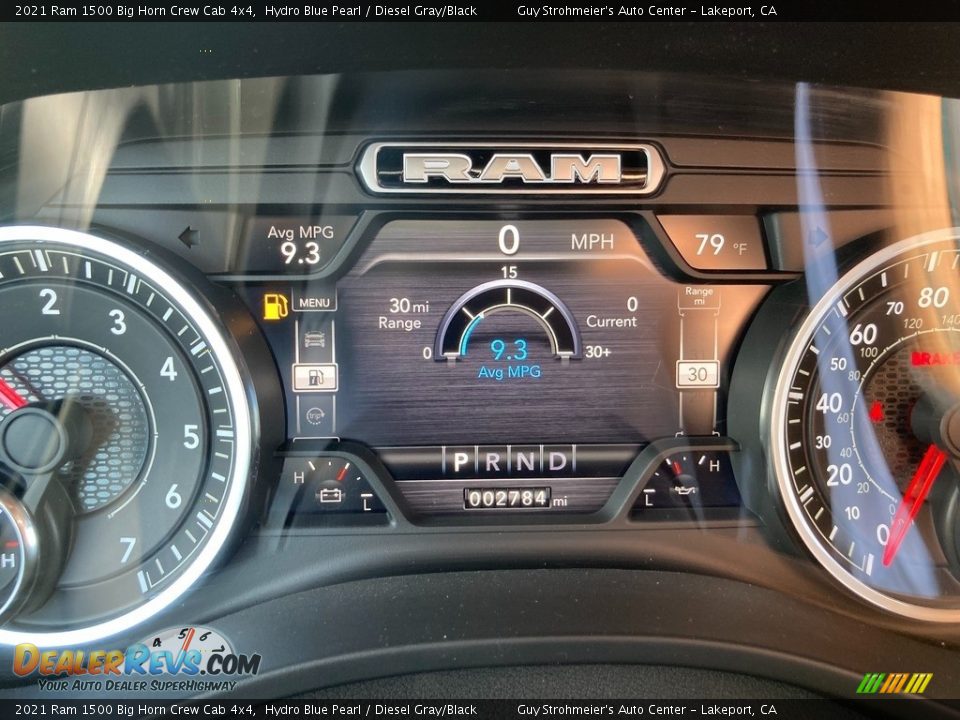Select the vehicle info car icon

tap(315, 339)
